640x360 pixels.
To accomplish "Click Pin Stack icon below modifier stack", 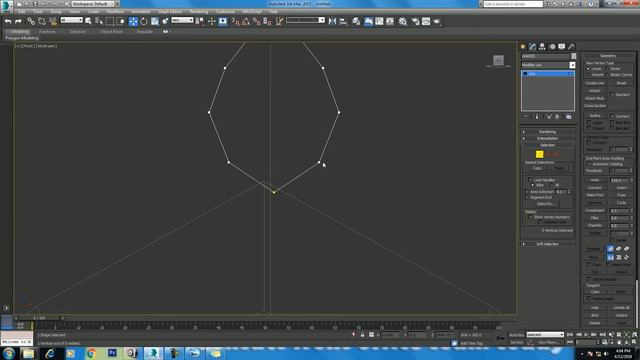I will point(526,117).
